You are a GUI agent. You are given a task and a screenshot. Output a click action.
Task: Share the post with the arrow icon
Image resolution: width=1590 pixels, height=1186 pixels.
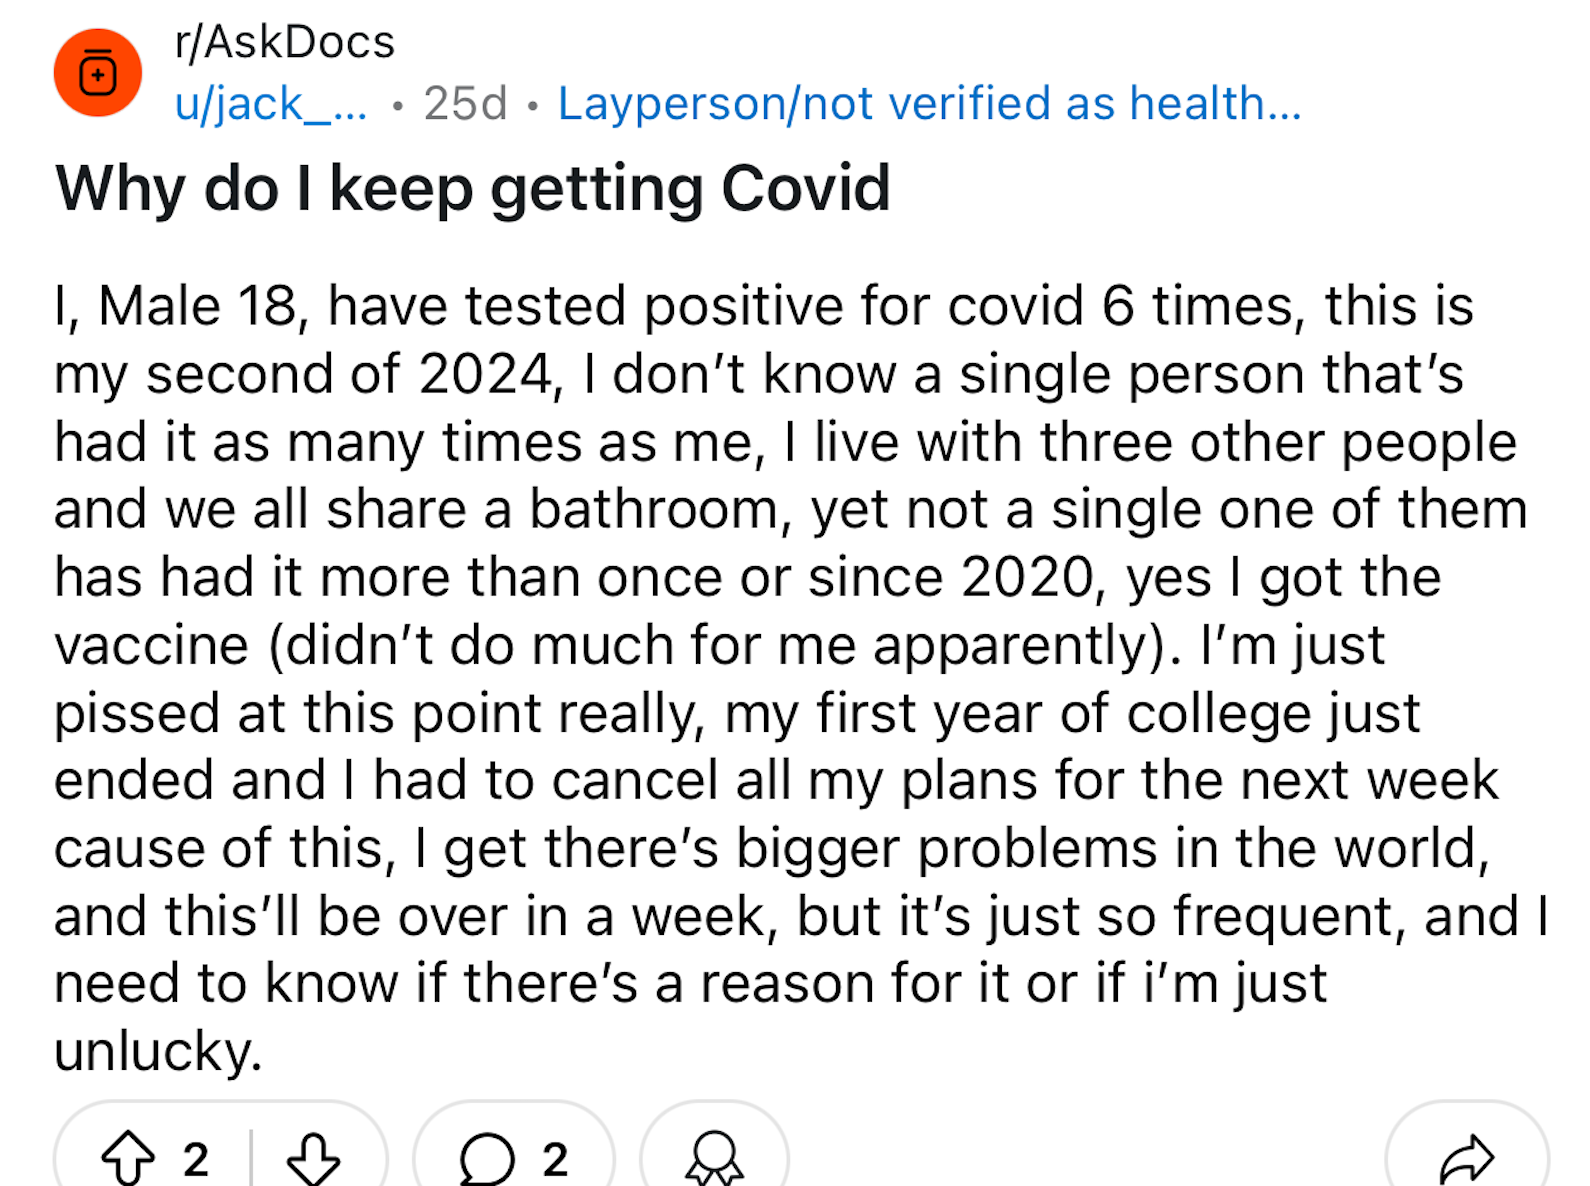[1467, 1159]
